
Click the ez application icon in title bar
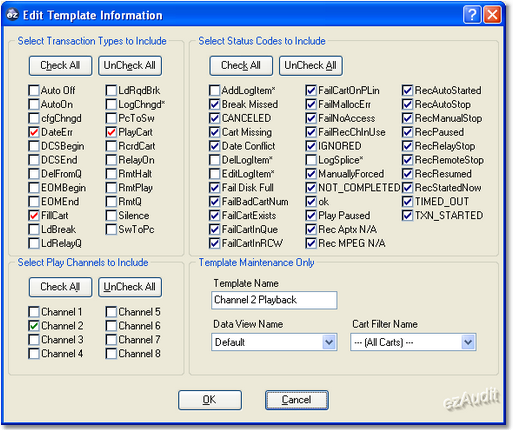pyautogui.click(x=12, y=15)
